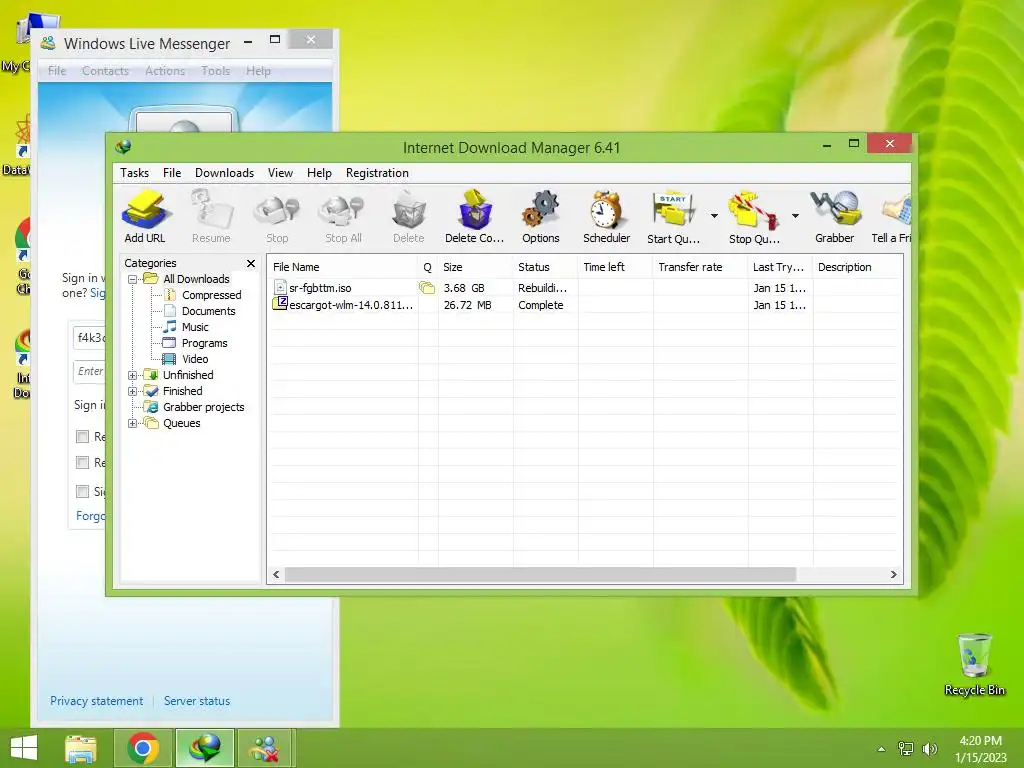Select the Music category

(195, 327)
